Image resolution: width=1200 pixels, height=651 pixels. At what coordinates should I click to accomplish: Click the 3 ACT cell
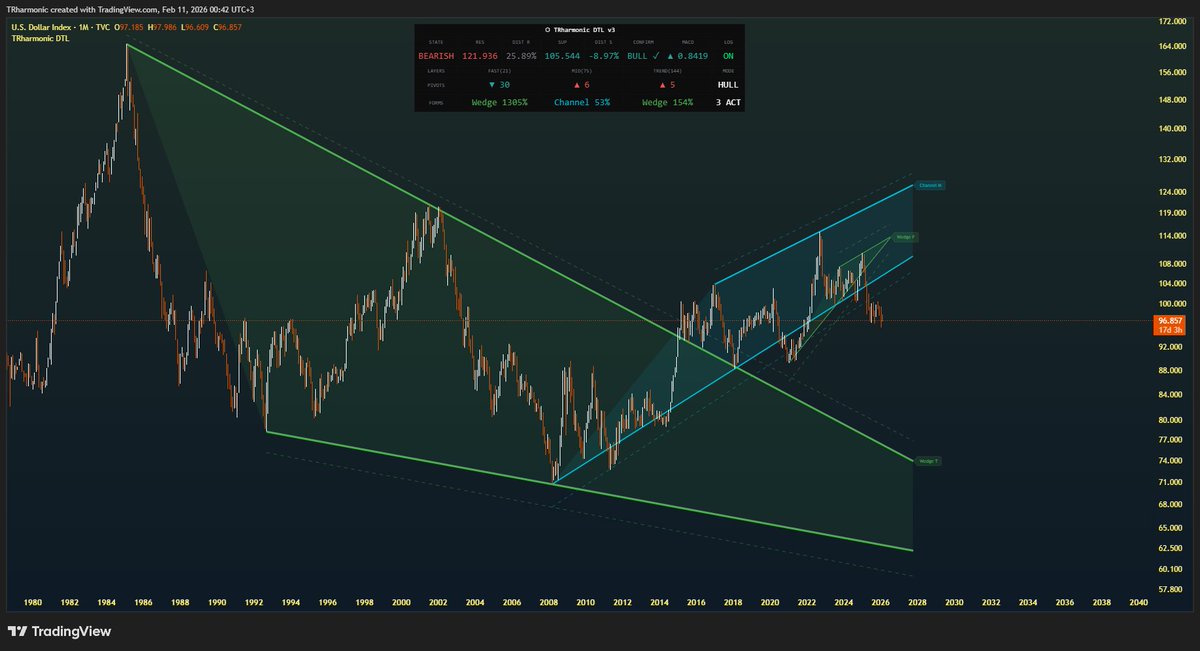728,103
